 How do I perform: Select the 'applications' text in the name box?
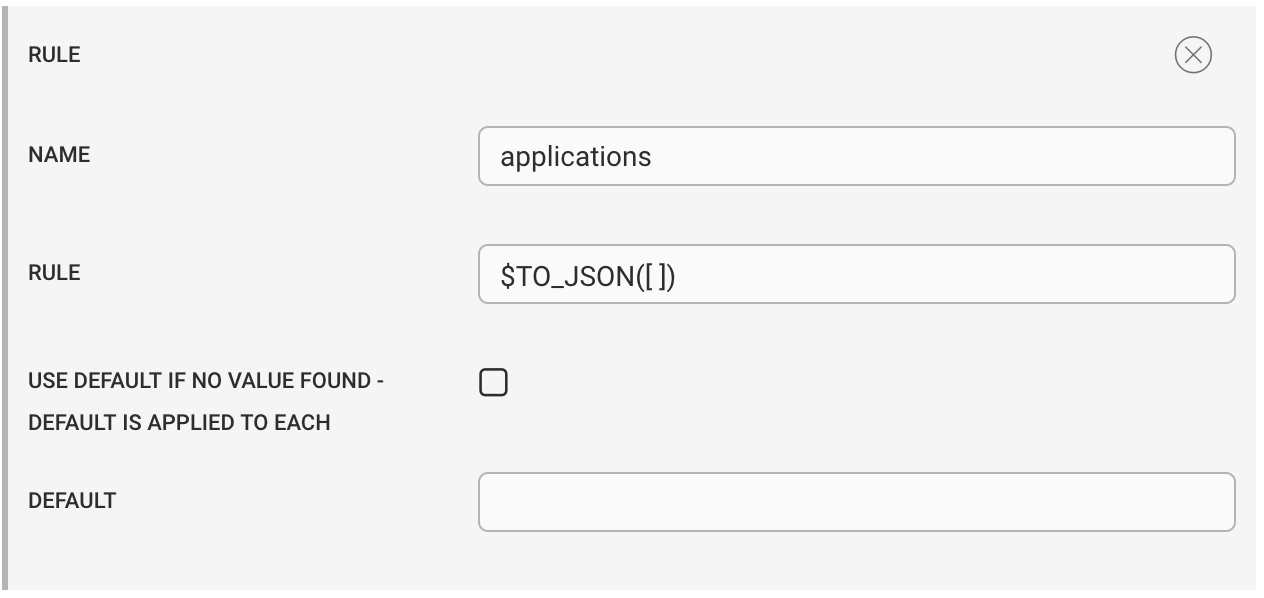[576, 157]
